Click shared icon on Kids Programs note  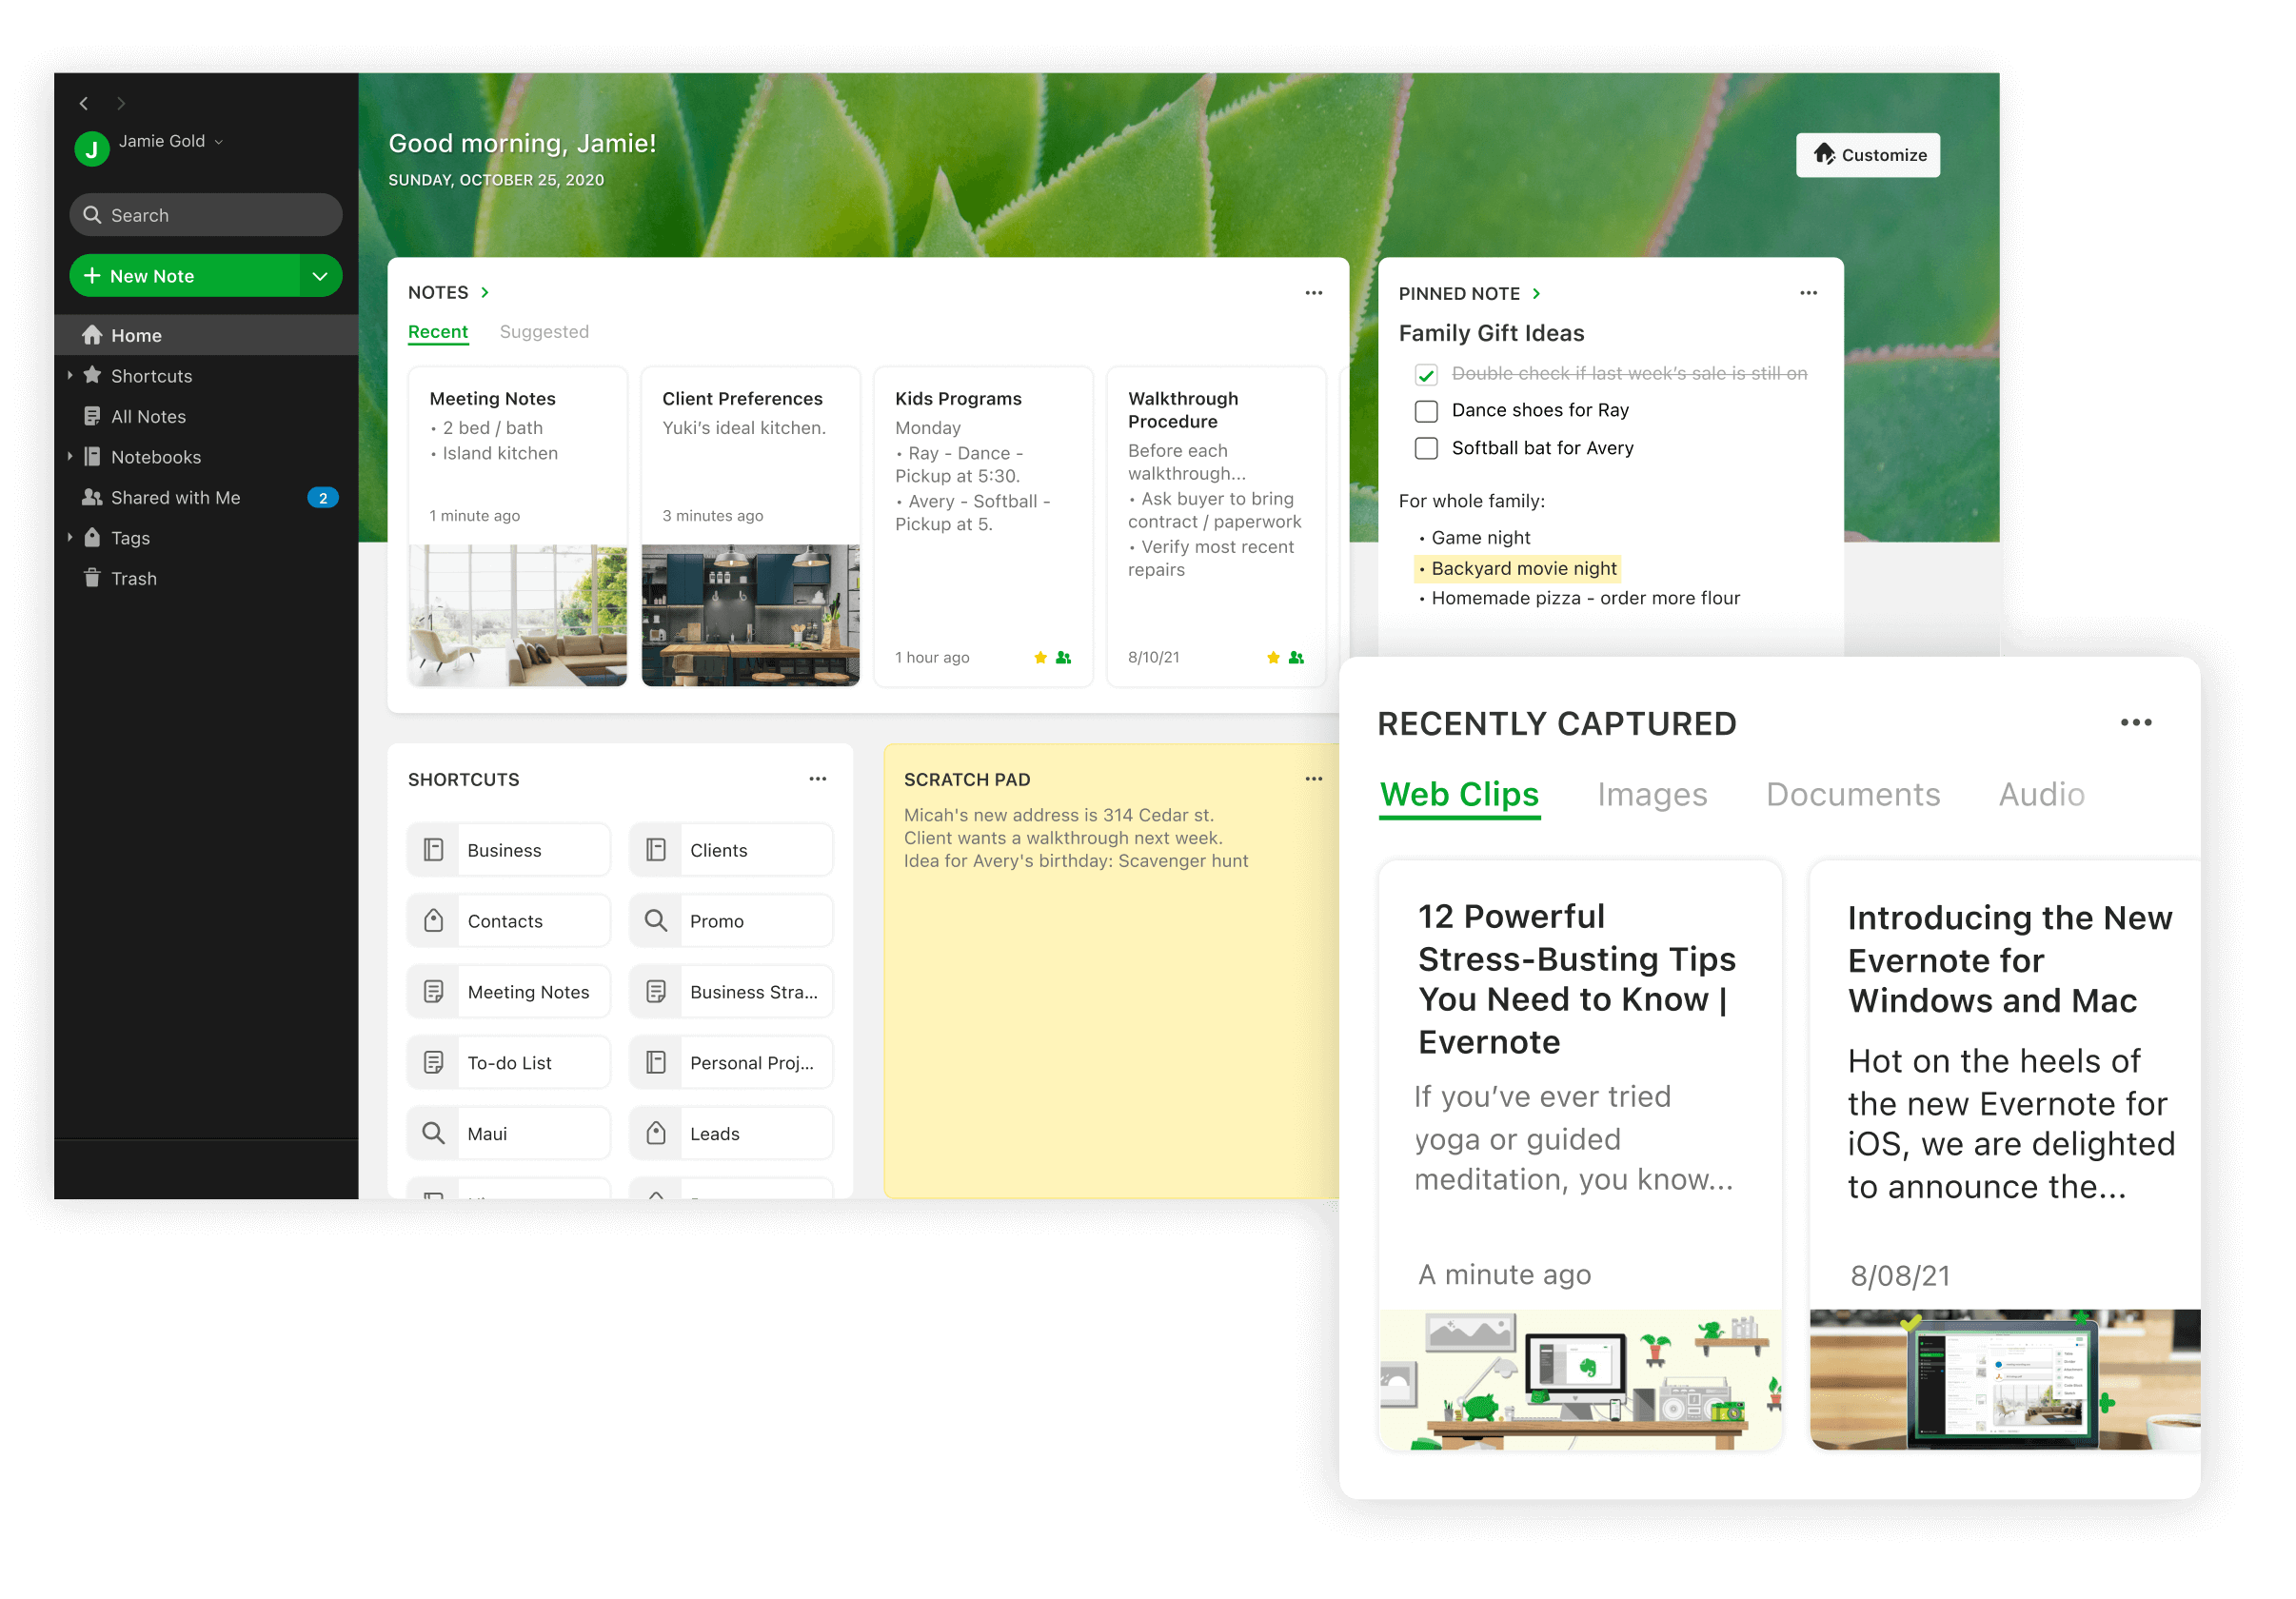1064,657
